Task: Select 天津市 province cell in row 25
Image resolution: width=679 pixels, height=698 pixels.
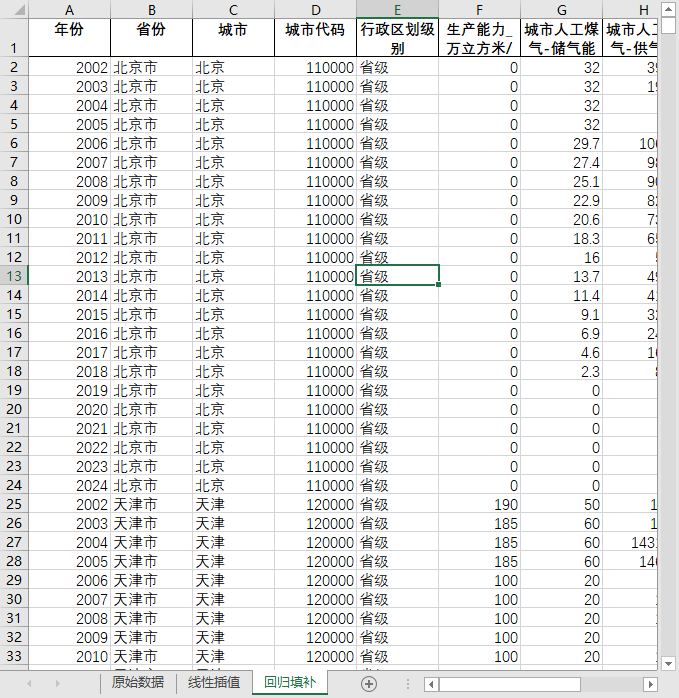Action: pos(151,504)
